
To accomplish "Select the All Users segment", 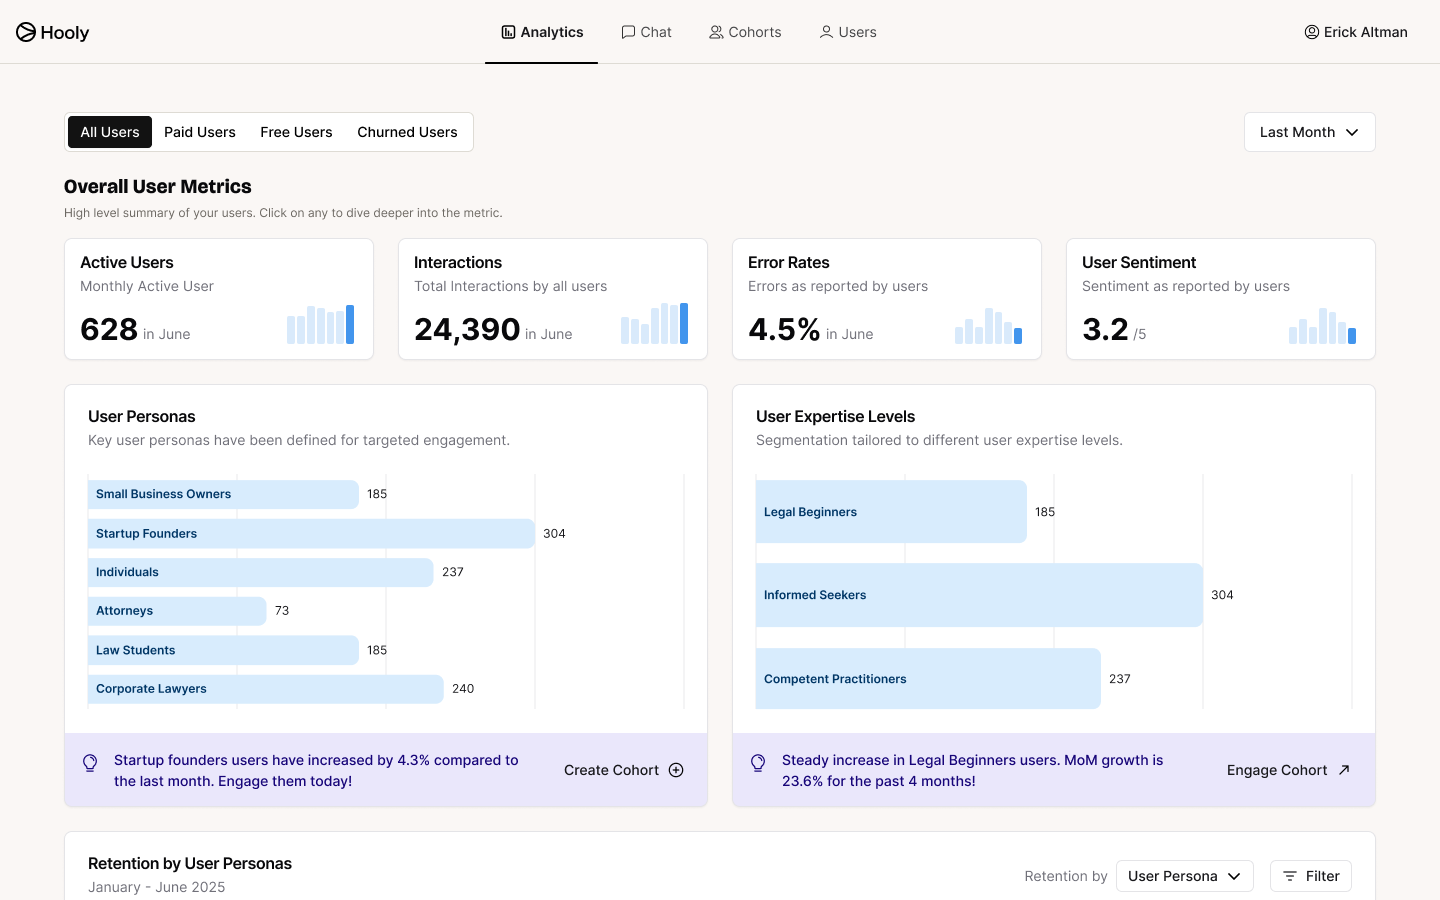I will (x=110, y=132).
